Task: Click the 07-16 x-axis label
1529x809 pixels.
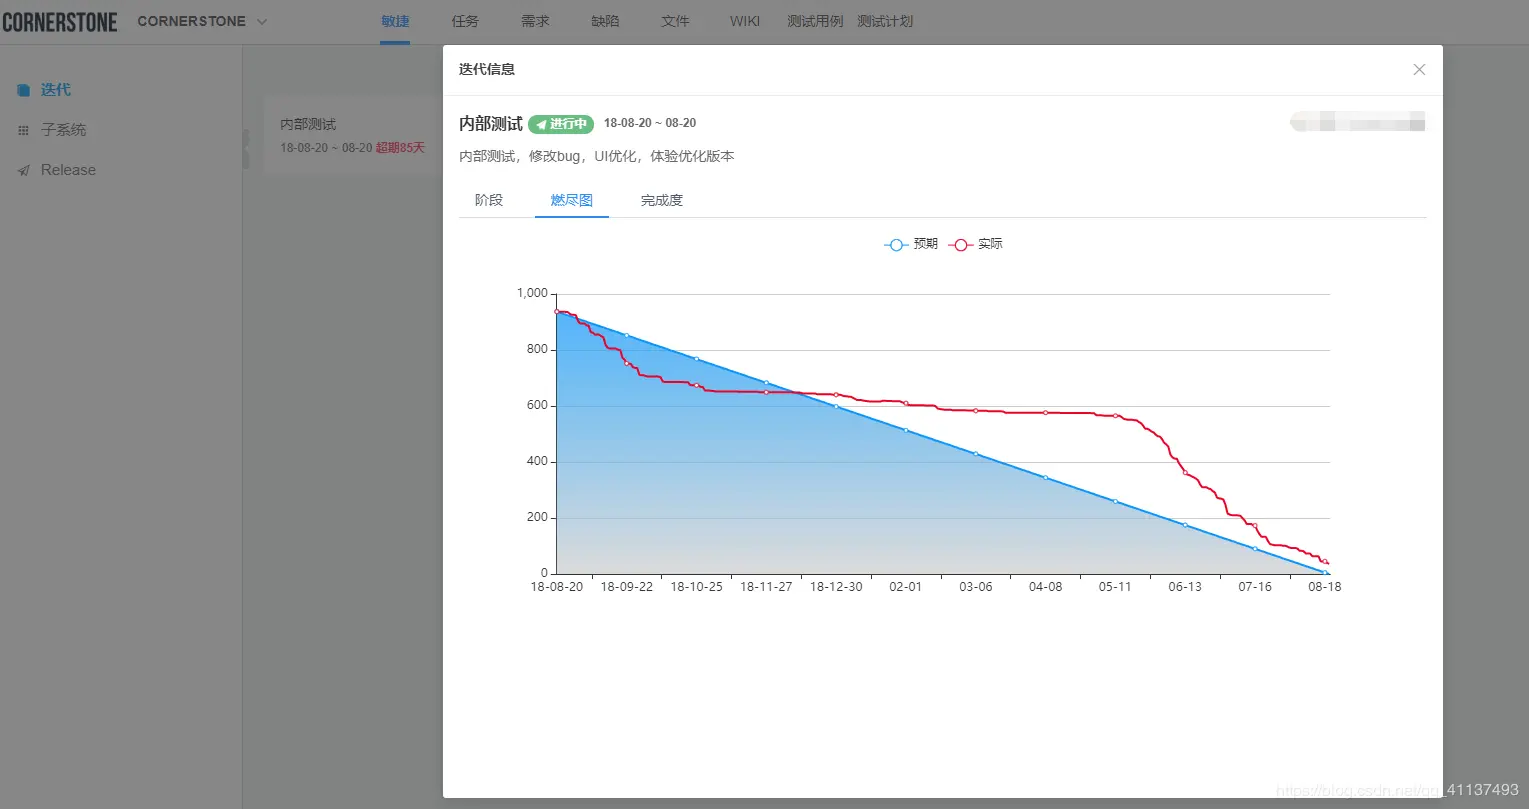Action: (x=1255, y=587)
